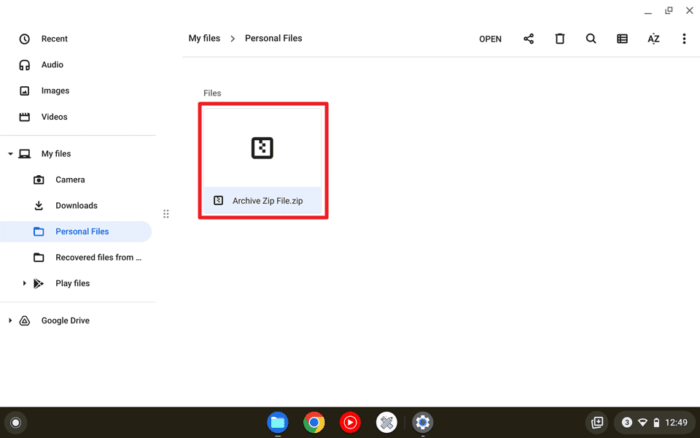Click the battery status icon
The height and width of the screenshot is (438, 700).
[x=656, y=422]
